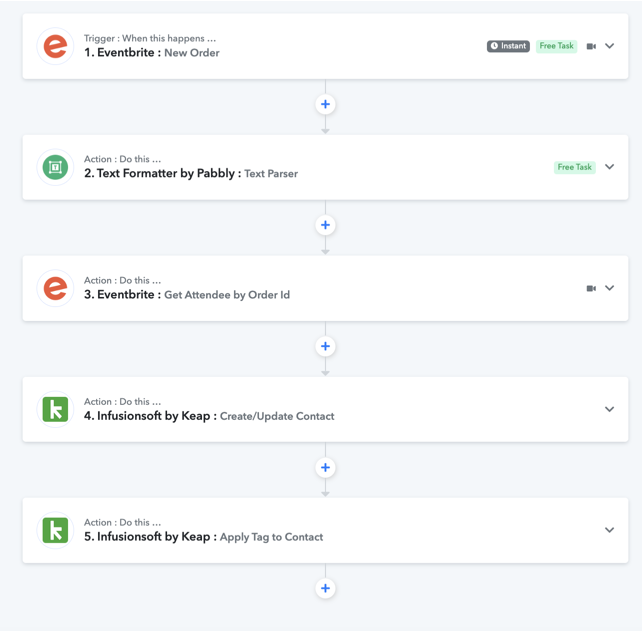The image size is (642, 631).
Task: Add a step after Eventbrite New Order
Action: click(326, 104)
